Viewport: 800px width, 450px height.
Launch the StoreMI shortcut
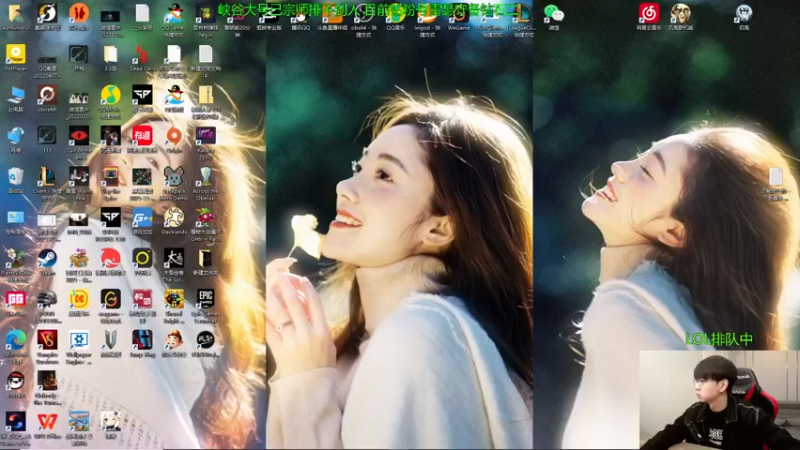47,95
